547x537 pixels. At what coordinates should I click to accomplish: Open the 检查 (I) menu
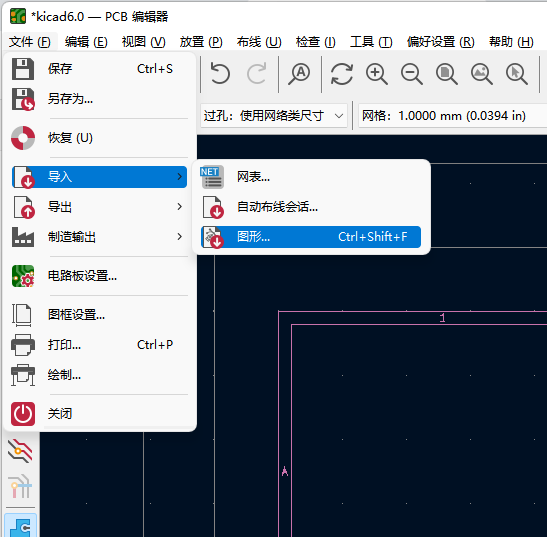click(315, 42)
